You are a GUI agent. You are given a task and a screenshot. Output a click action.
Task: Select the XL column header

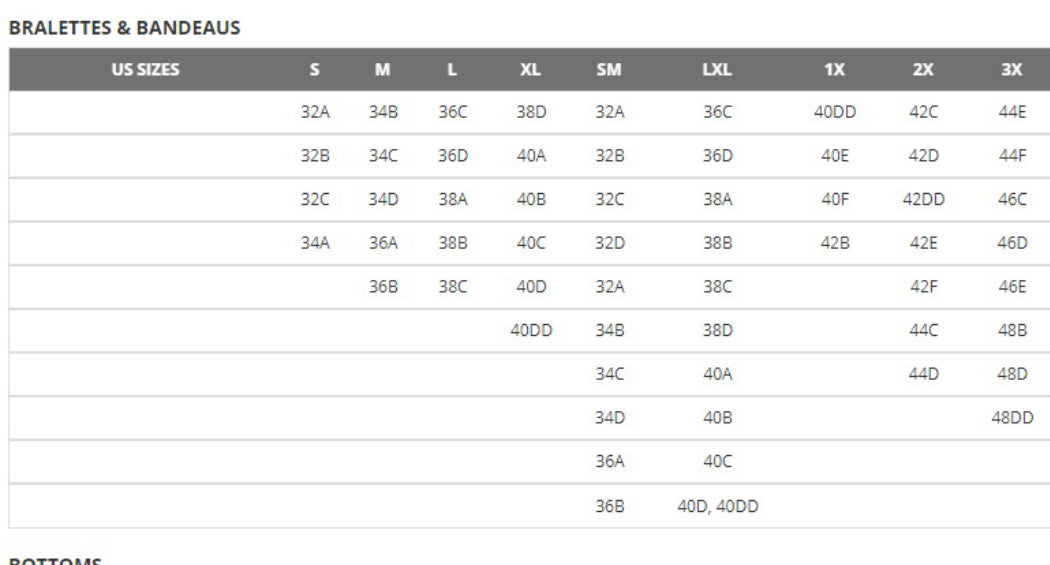click(530, 70)
